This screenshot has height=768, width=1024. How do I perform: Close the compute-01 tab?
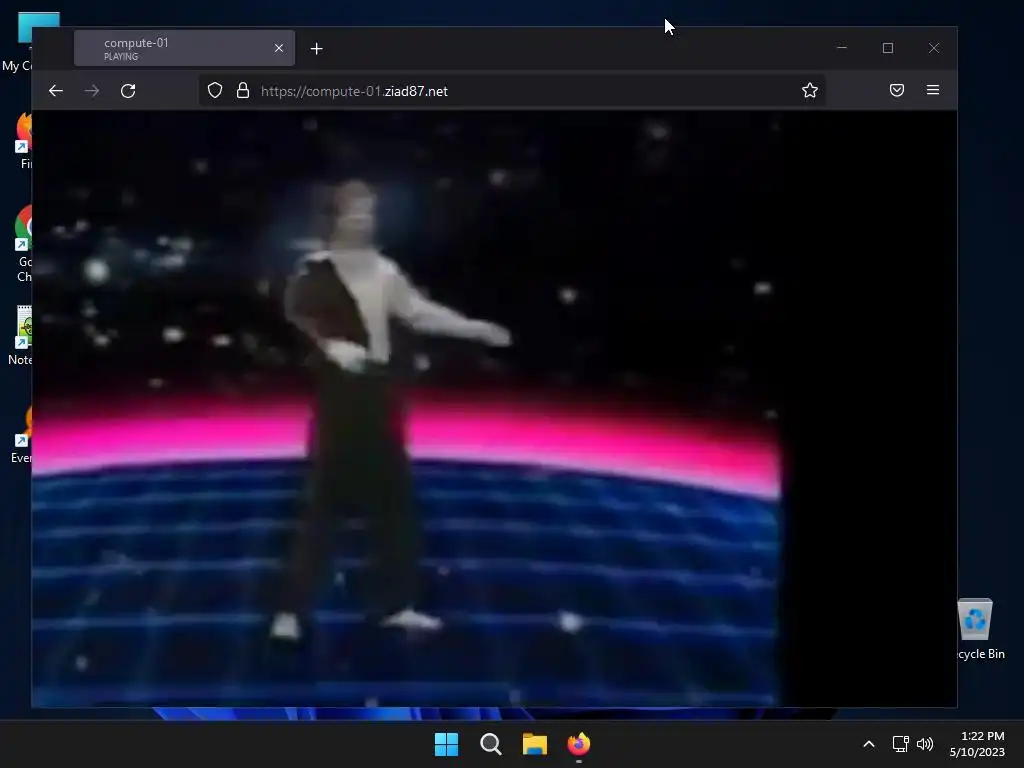coord(279,48)
